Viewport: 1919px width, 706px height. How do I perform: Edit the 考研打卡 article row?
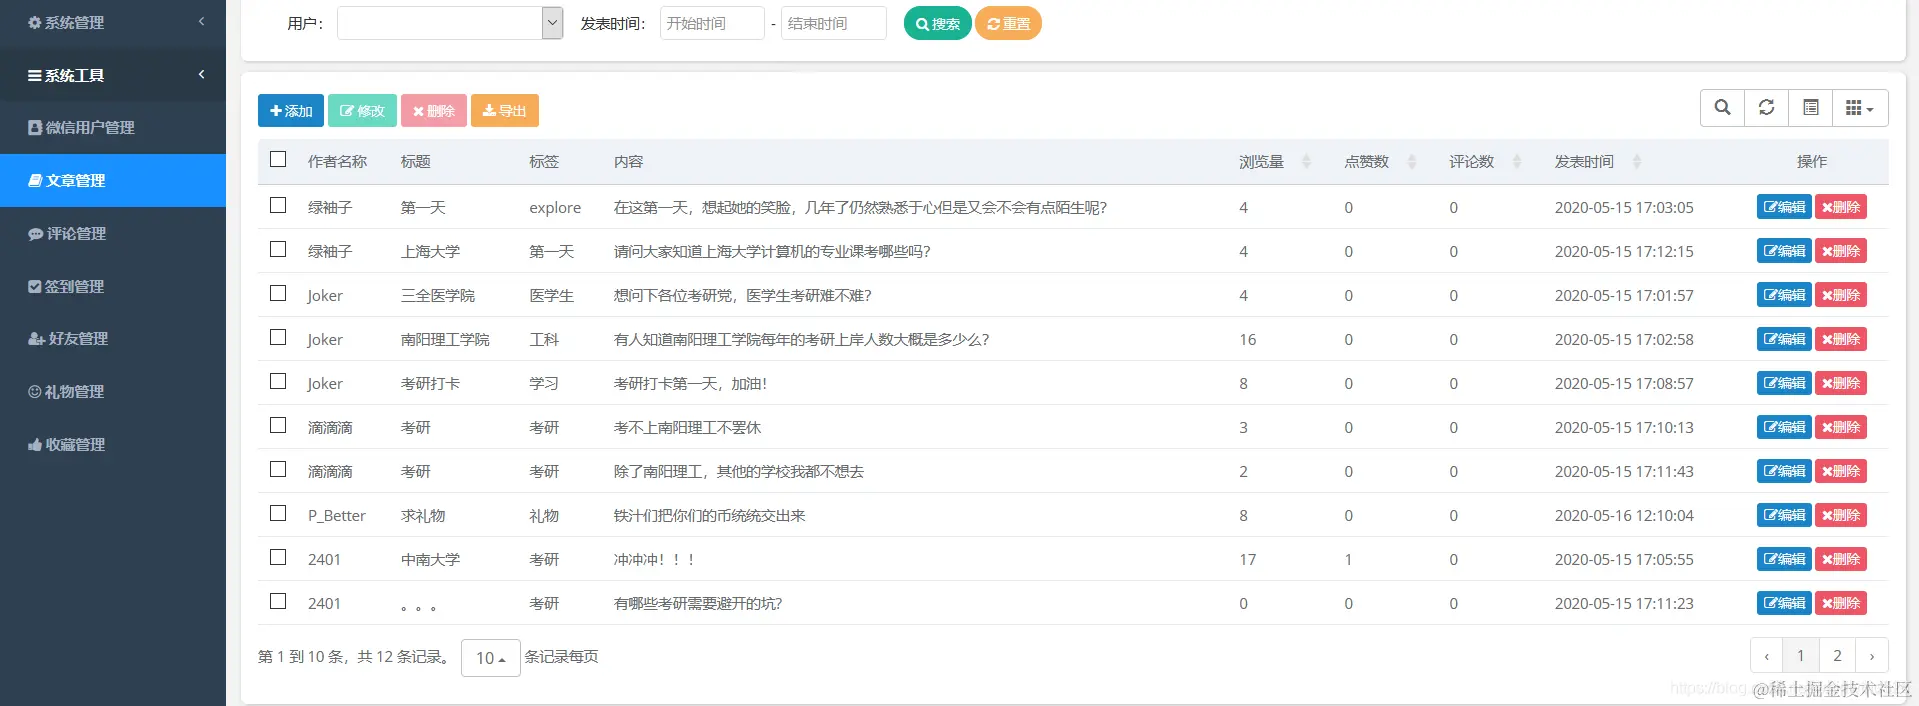pos(1784,383)
